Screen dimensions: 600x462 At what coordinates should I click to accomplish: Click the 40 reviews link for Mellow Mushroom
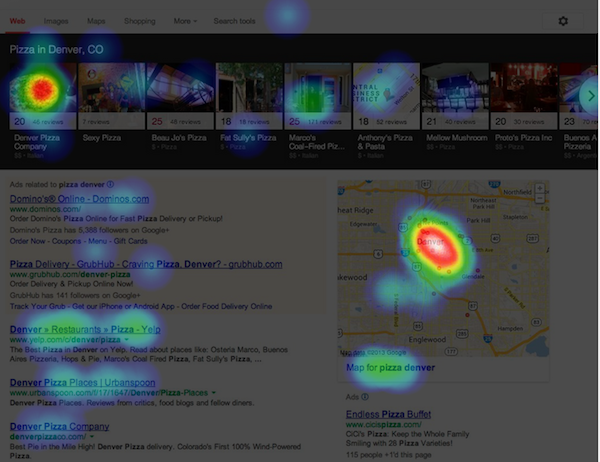[x=460, y=122]
